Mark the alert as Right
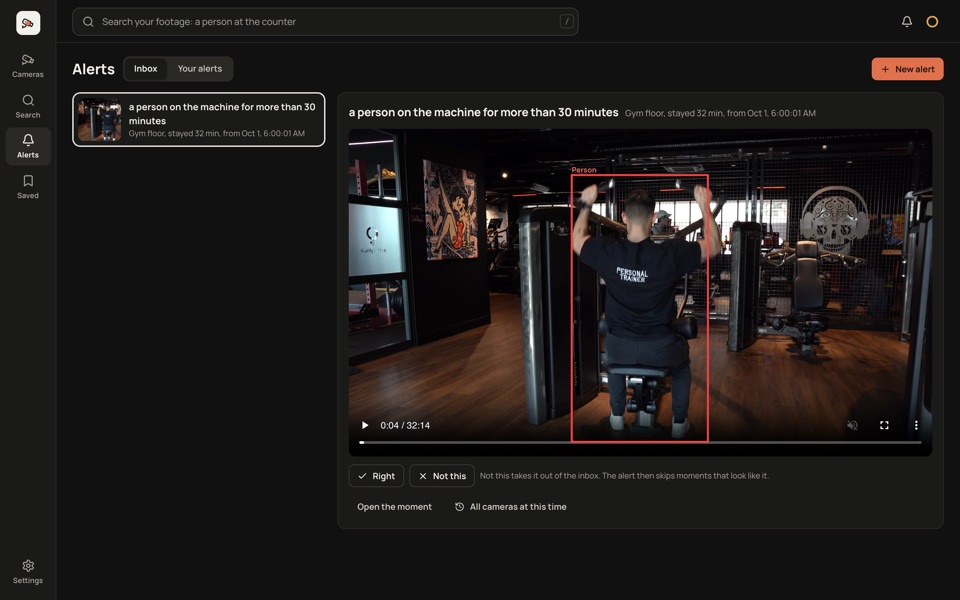960x600 pixels. click(376, 476)
